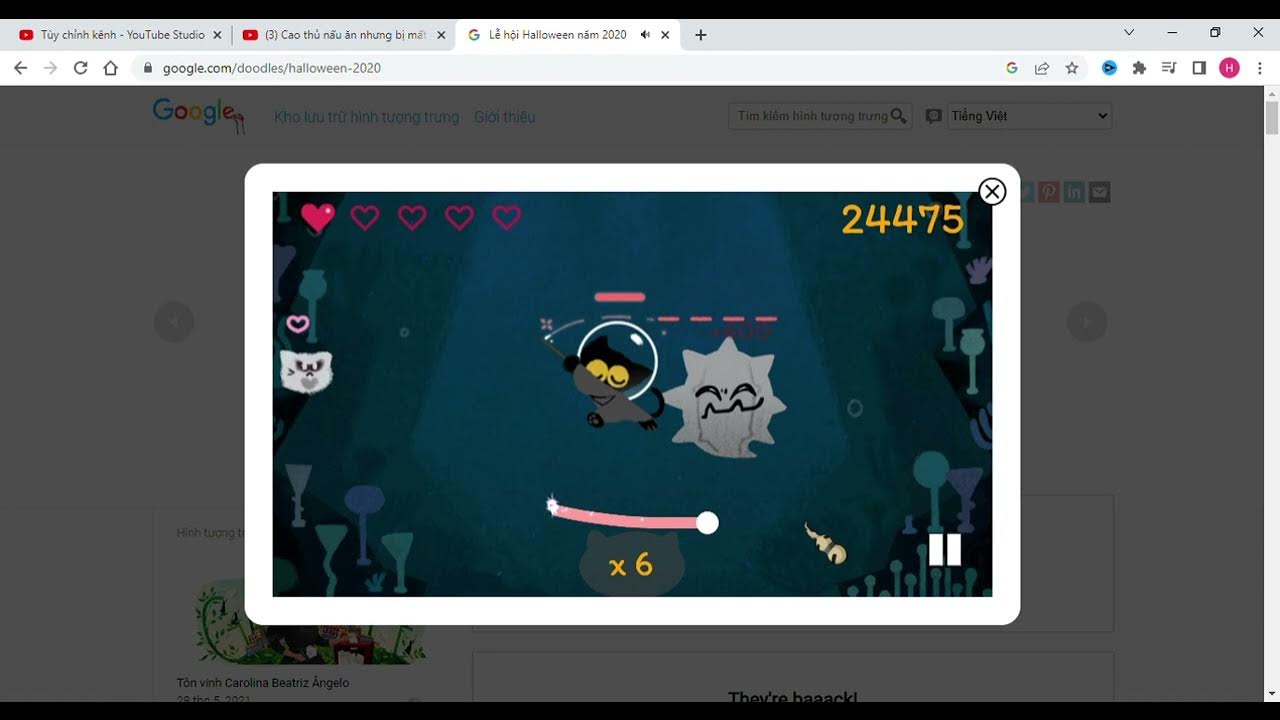Share via Pinterest icon
1280x720 pixels.
pos(1048,192)
